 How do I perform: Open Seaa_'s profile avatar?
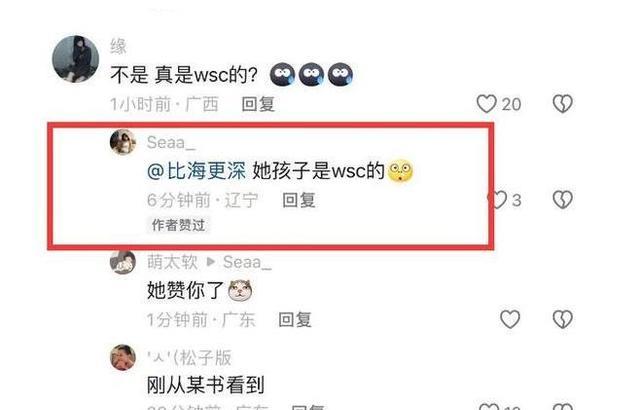point(123,142)
